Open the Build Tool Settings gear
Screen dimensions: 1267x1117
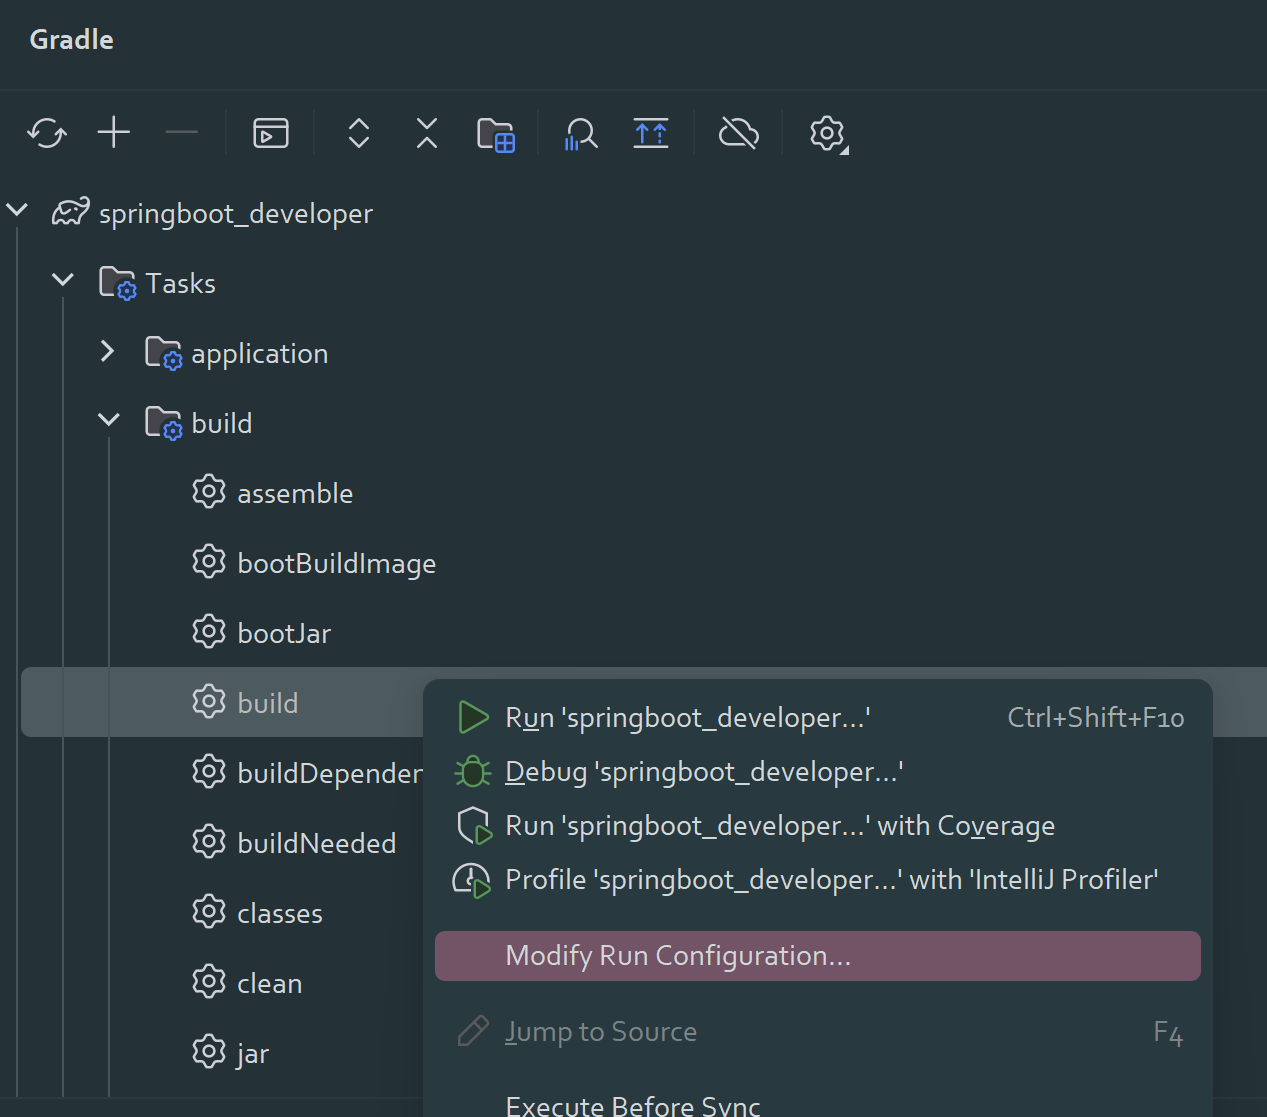[828, 133]
